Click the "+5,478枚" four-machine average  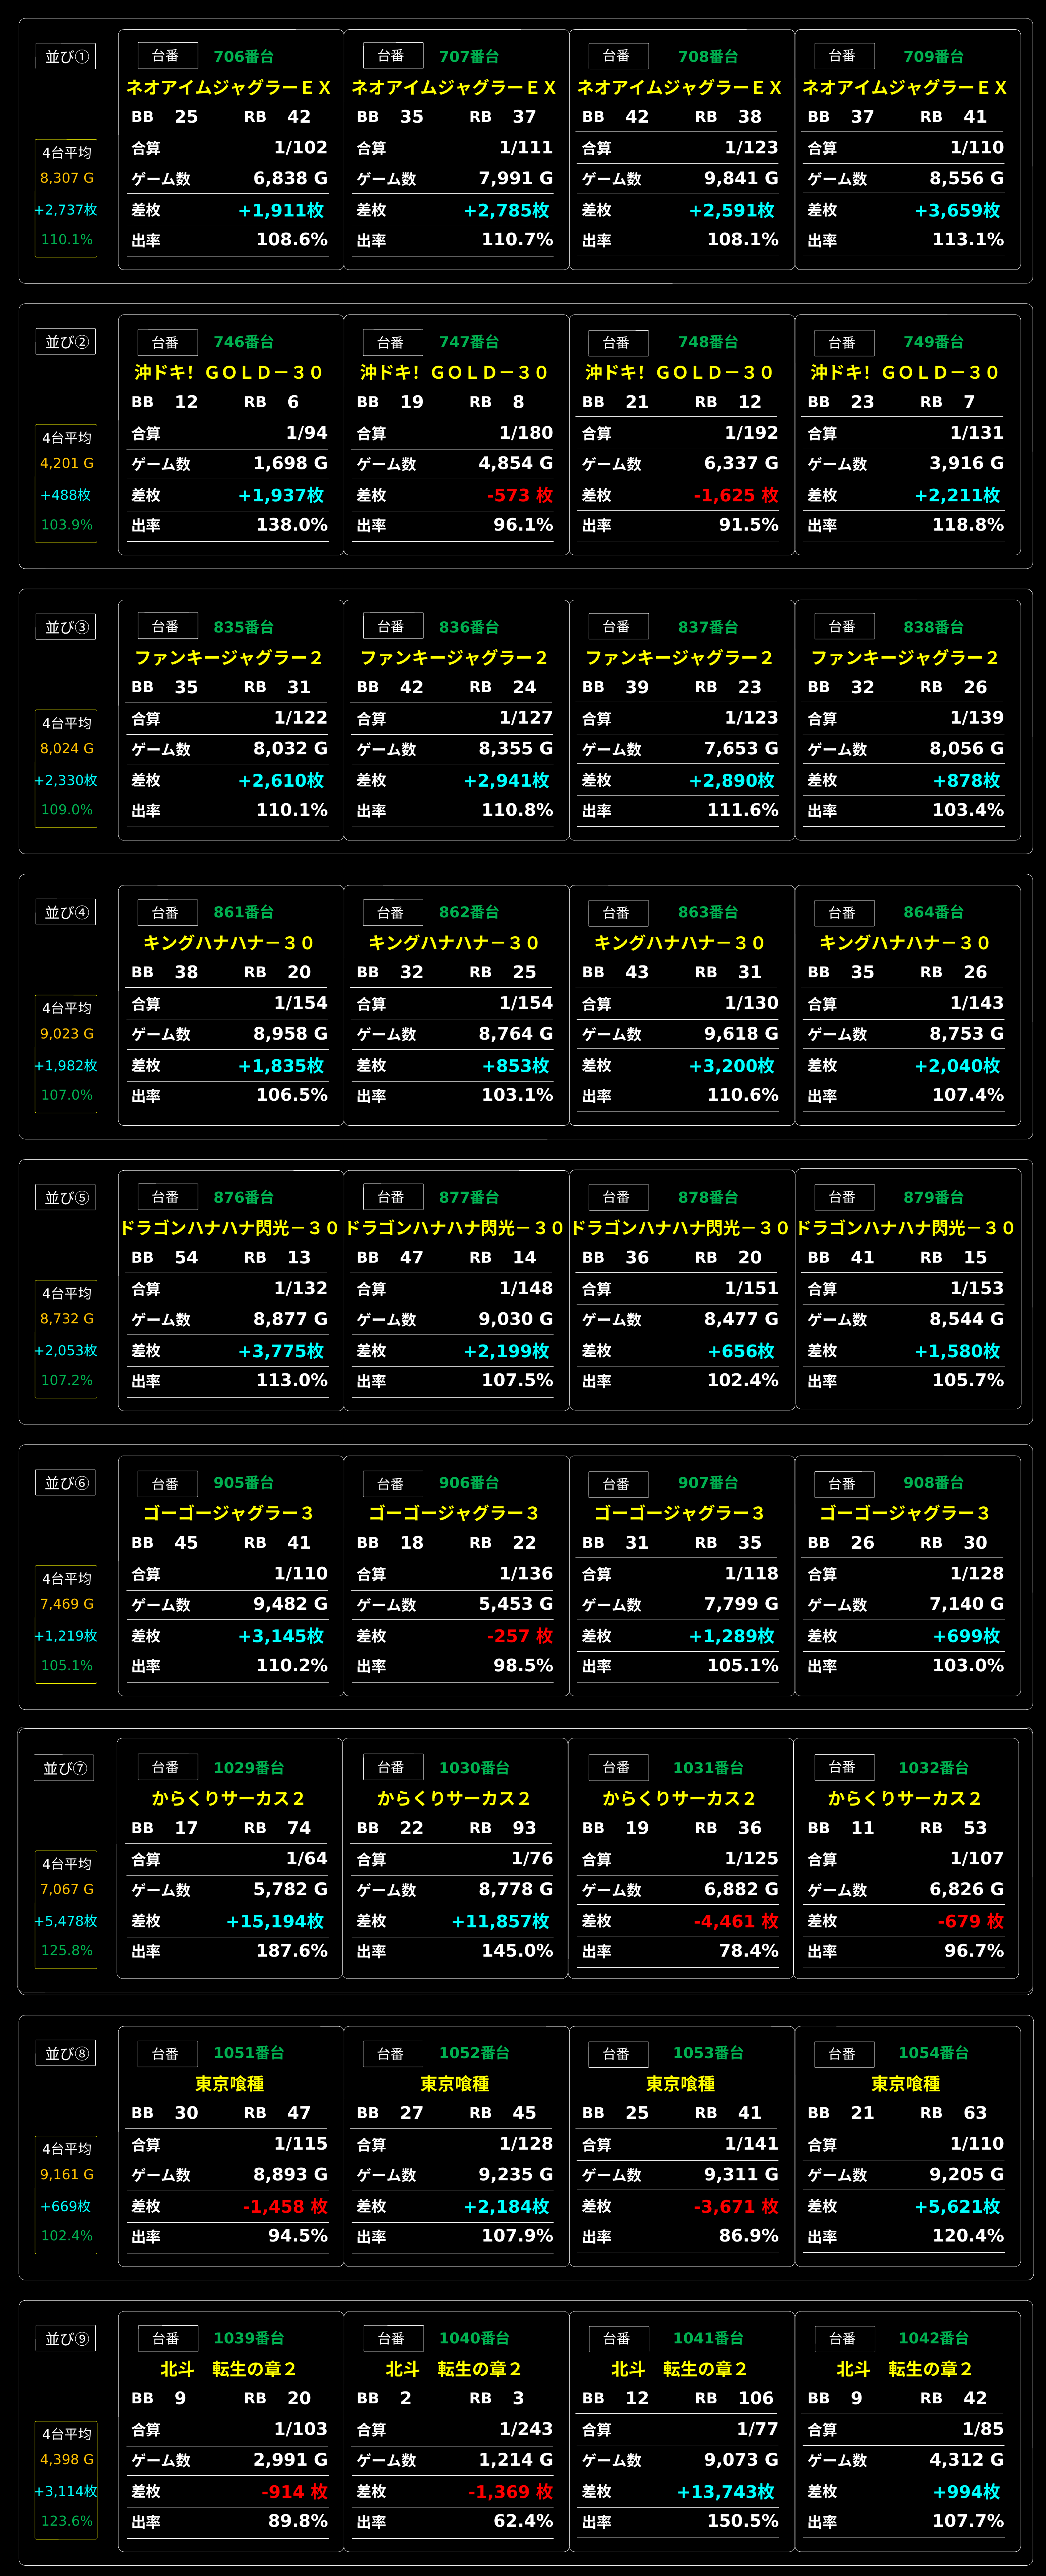click(x=66, y=1921)
